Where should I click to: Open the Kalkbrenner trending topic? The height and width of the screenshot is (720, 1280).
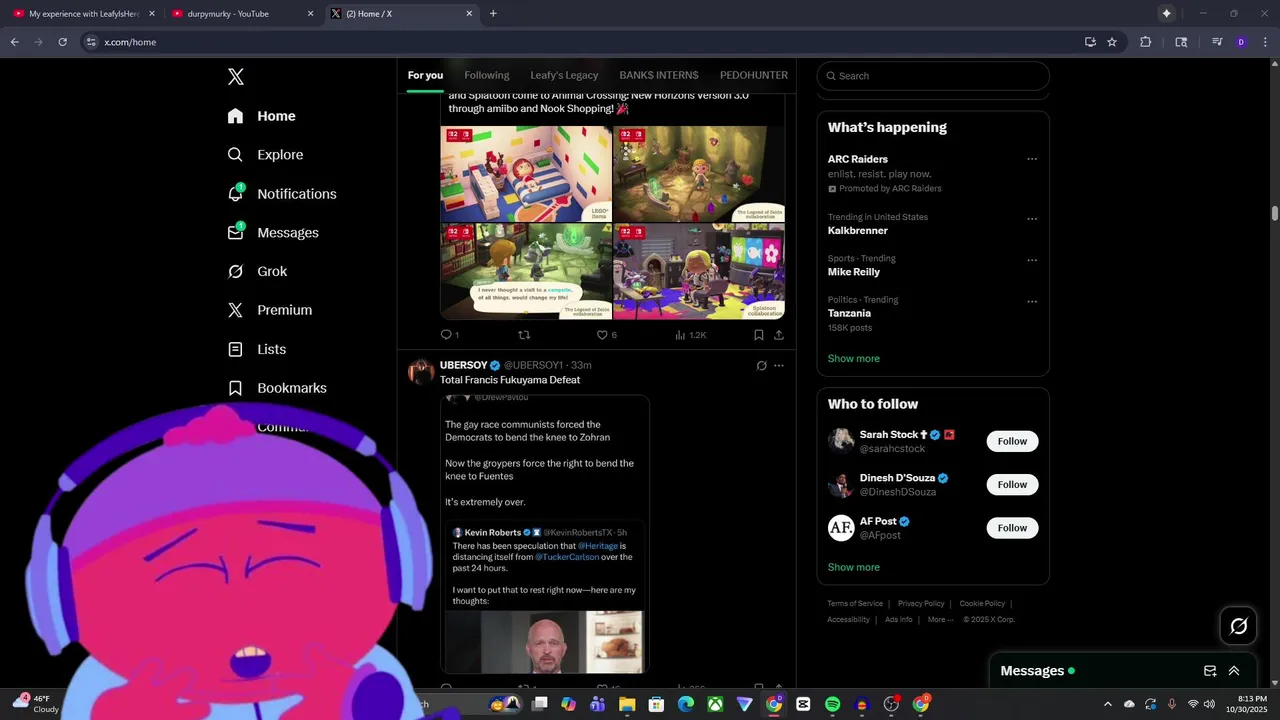click(858, 231)
